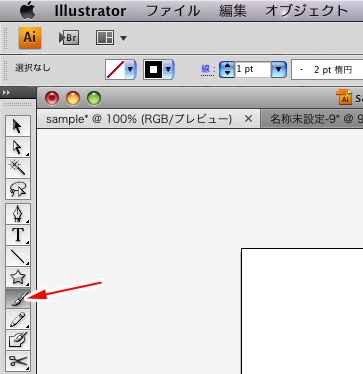This screenshot has width=363, height=374.
Task: Open the ファイル menu
Action: (173, 11)
